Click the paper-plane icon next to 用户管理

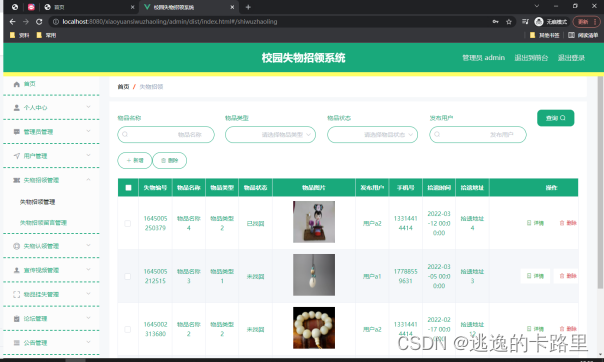17,156
